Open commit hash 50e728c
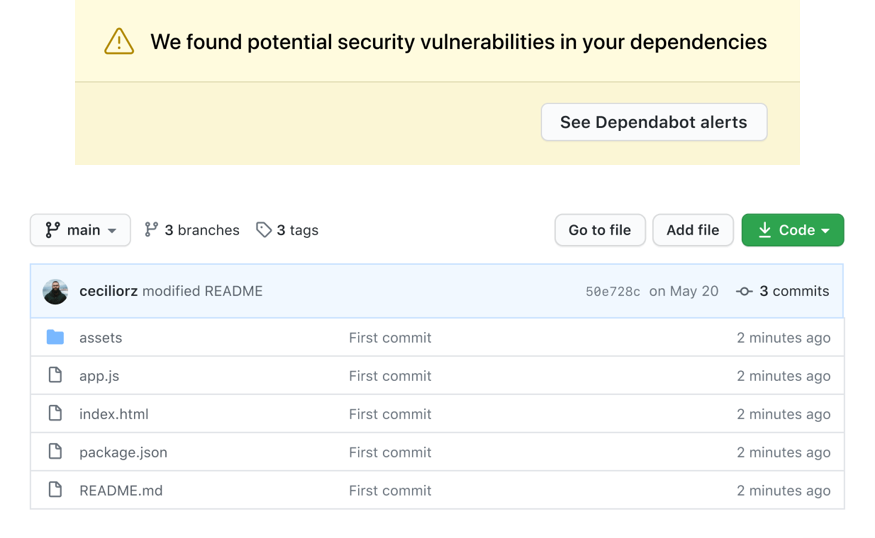875x538 pixels. [x=613, y=291]
